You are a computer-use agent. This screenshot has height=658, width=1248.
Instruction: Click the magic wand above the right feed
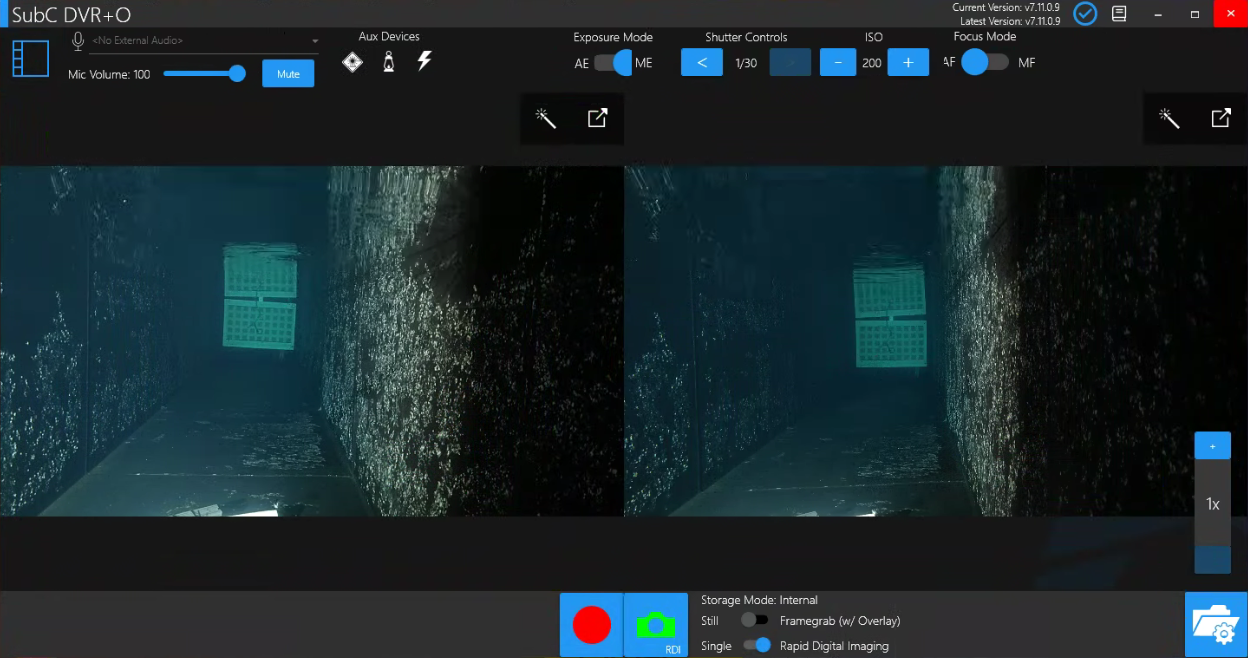(1169, 119)
